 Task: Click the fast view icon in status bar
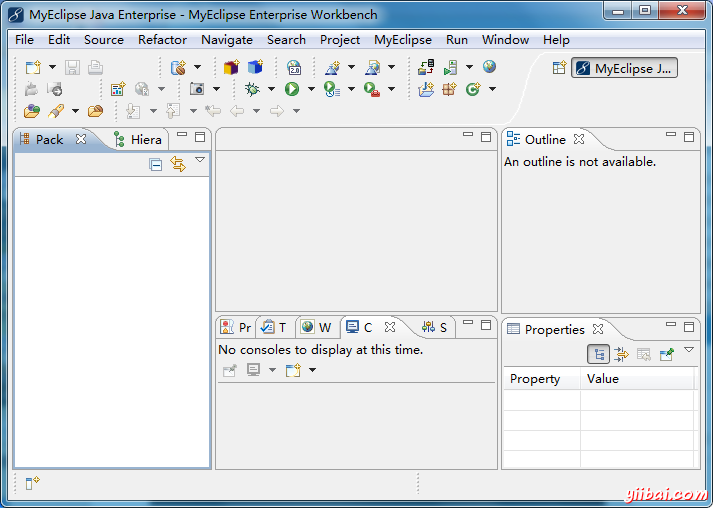[32, 483]
